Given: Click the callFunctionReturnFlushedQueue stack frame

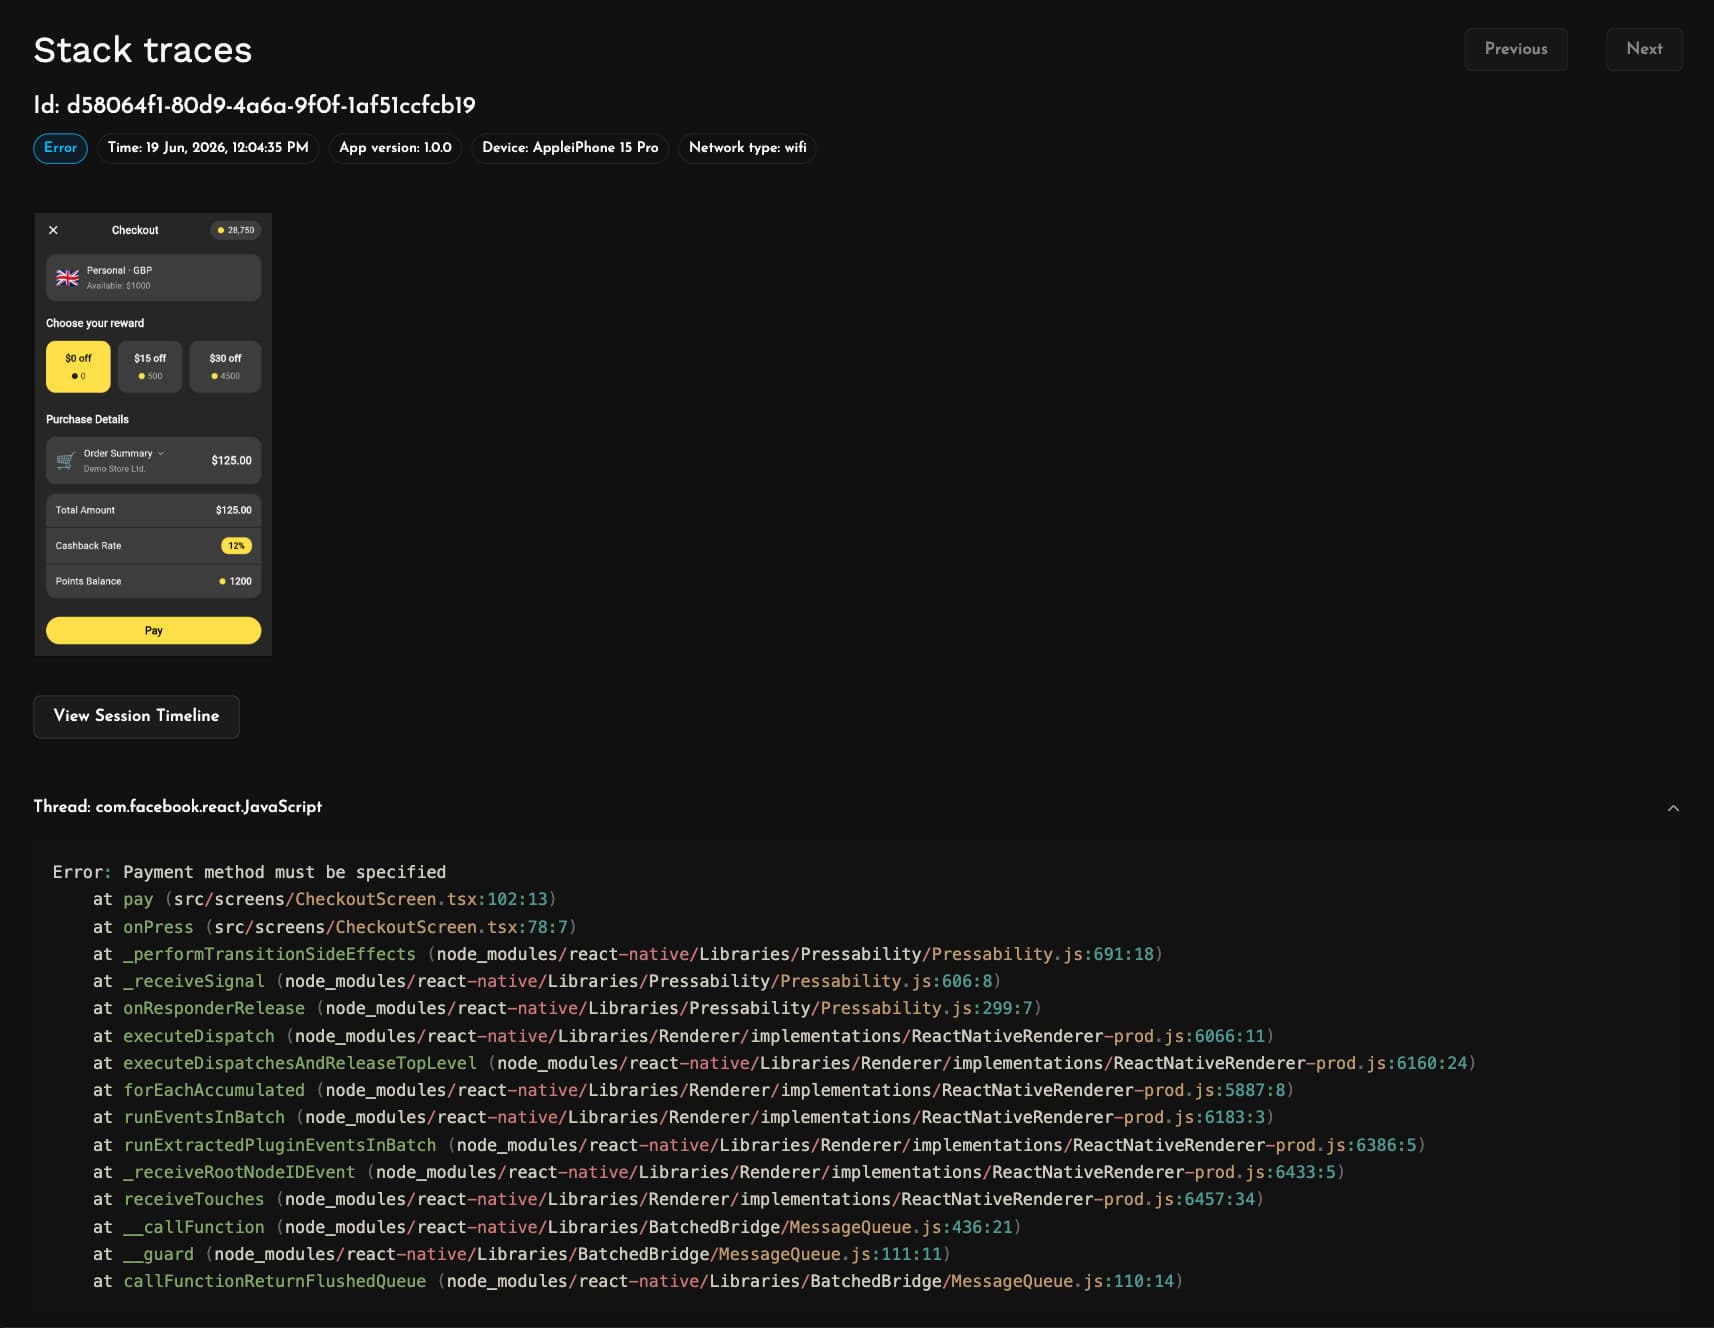Looking at the screenshot, I should (637, 1281).
